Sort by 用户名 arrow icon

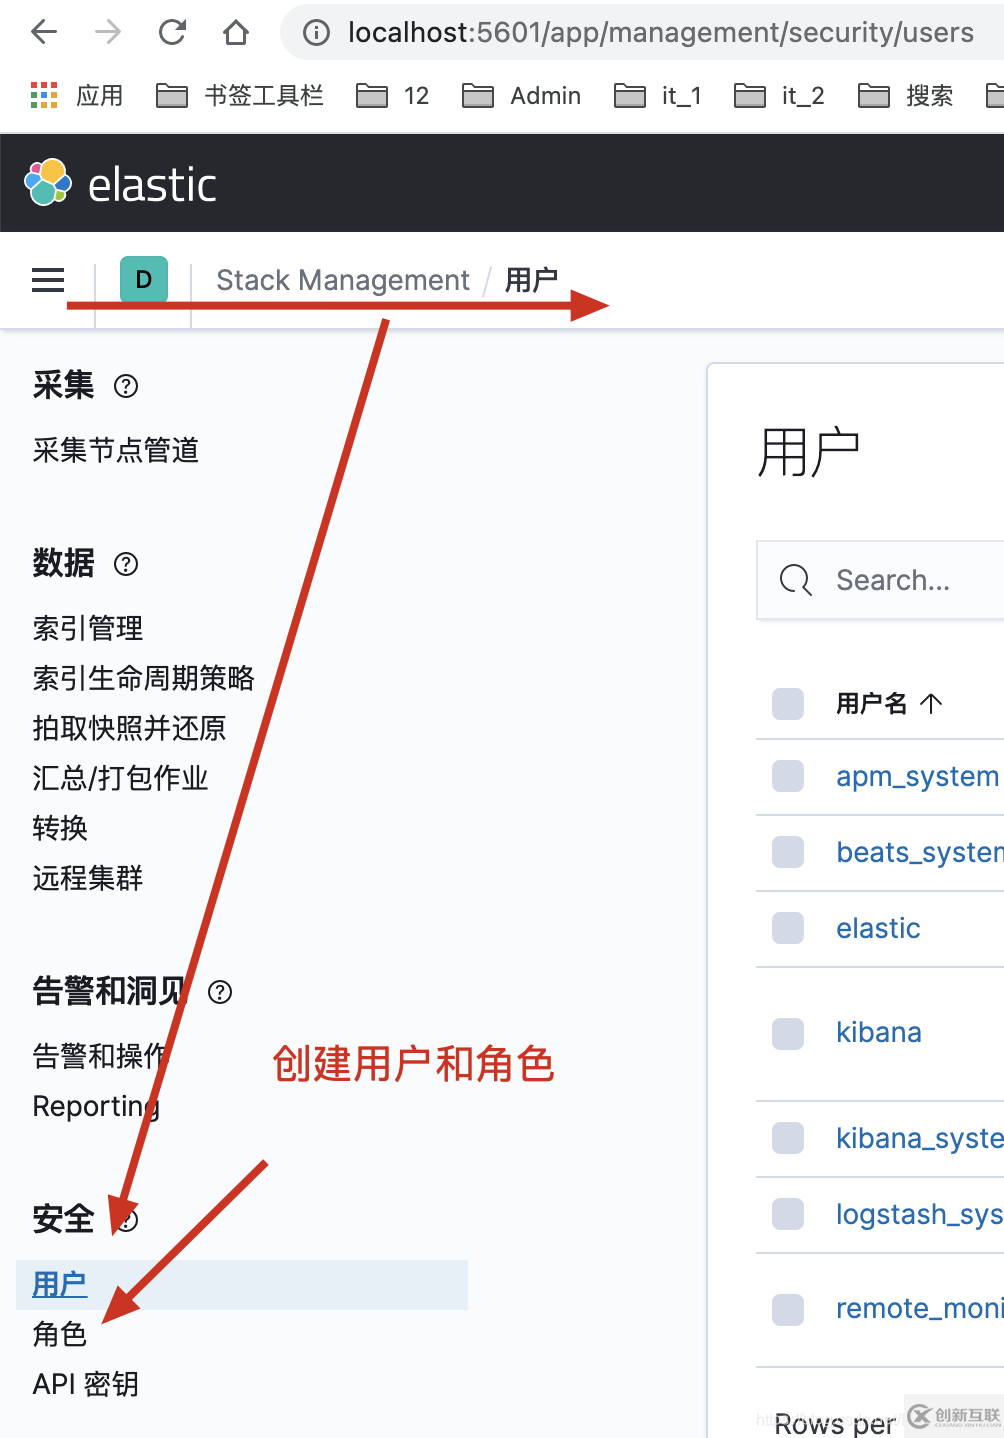tap(931, 703)
